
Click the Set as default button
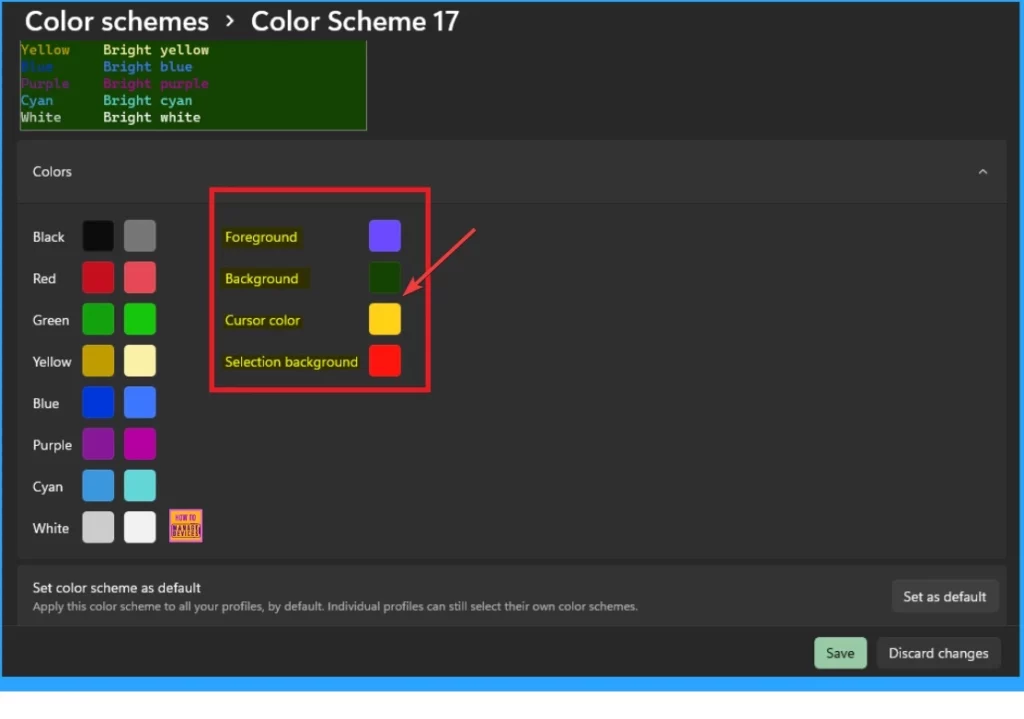(944, 596)
